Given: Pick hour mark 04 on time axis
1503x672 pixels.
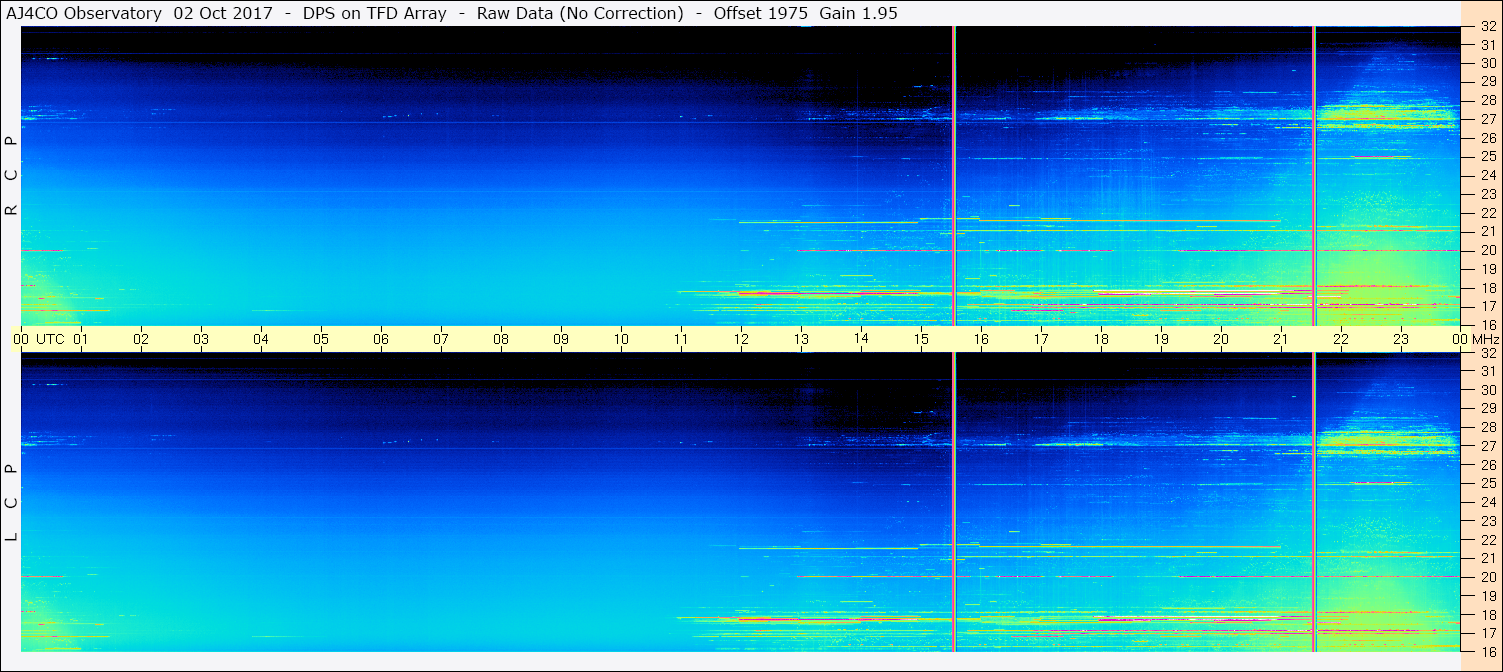Looking at the screenshot, I should coord(261,339).
